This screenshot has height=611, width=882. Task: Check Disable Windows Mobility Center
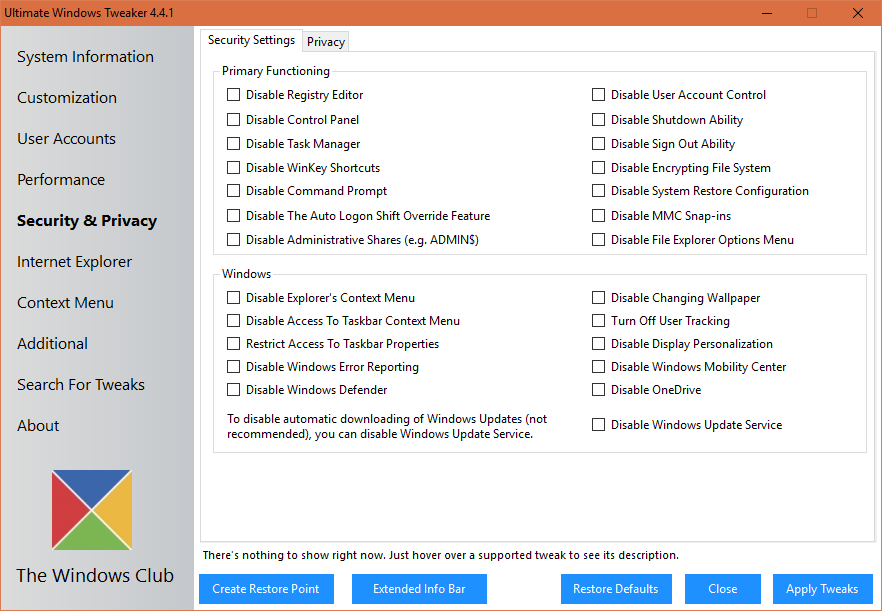pyautogui.click(x=598, y=367)
